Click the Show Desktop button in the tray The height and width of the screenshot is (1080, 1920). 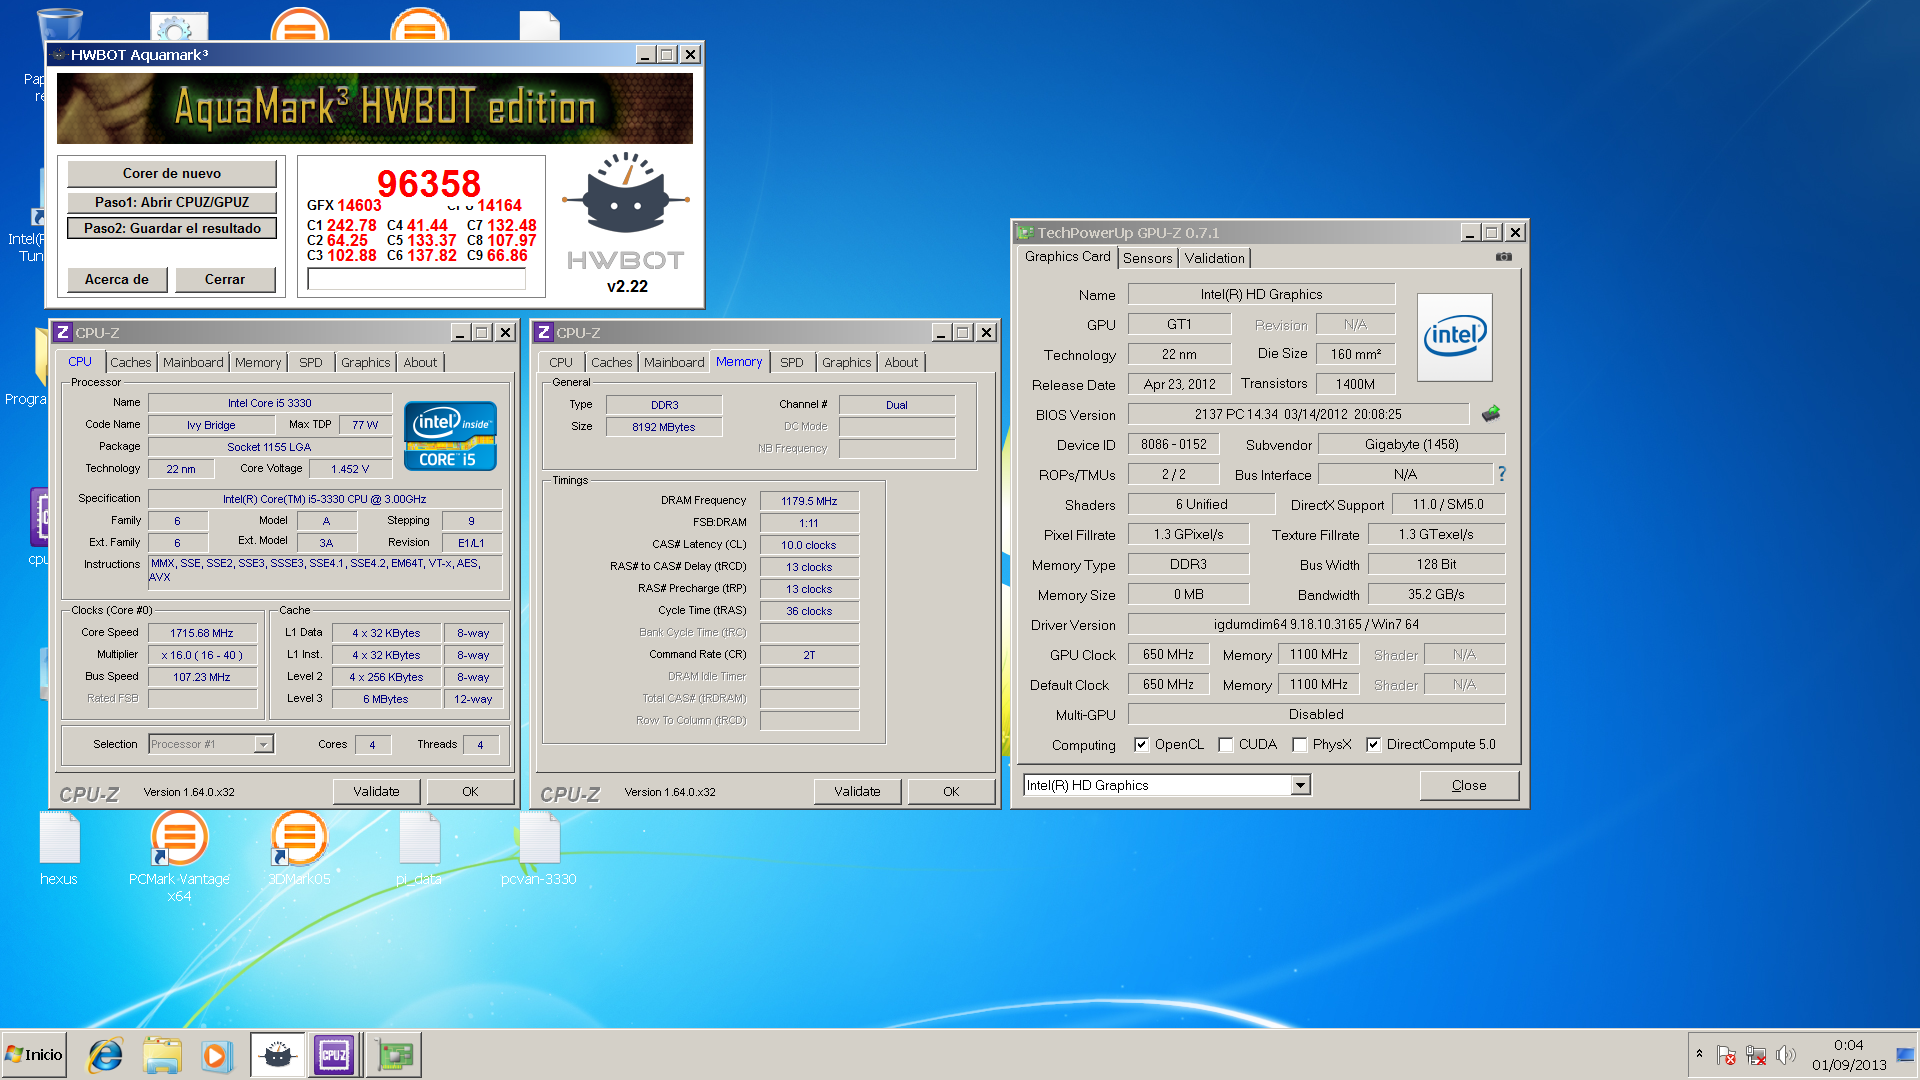1906,1055
